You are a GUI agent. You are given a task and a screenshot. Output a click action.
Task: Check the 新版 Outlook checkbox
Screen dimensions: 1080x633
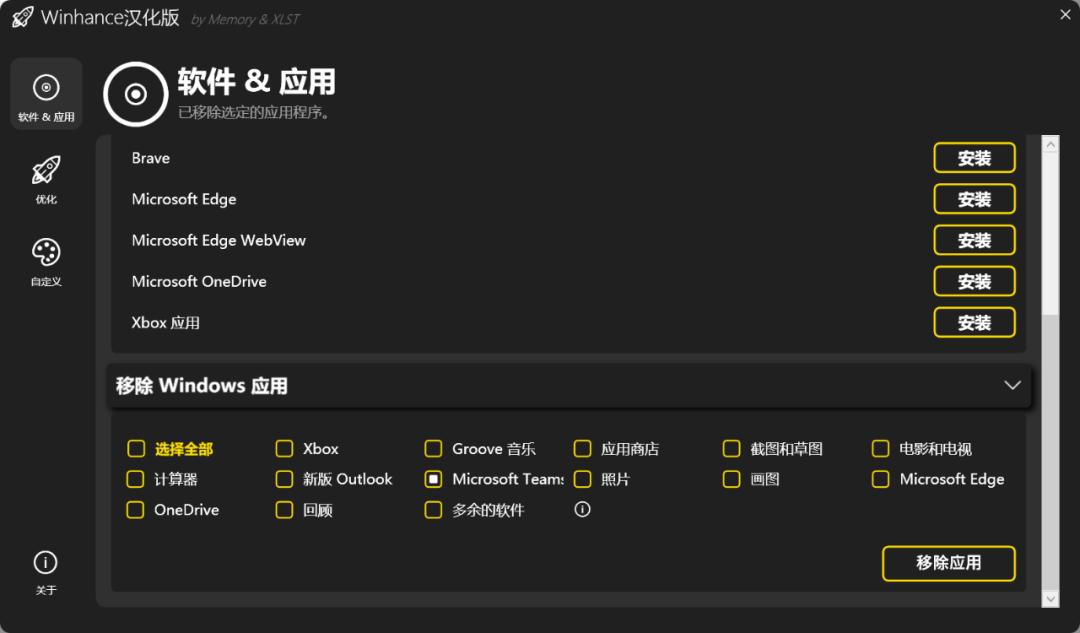tap(284, 479)
